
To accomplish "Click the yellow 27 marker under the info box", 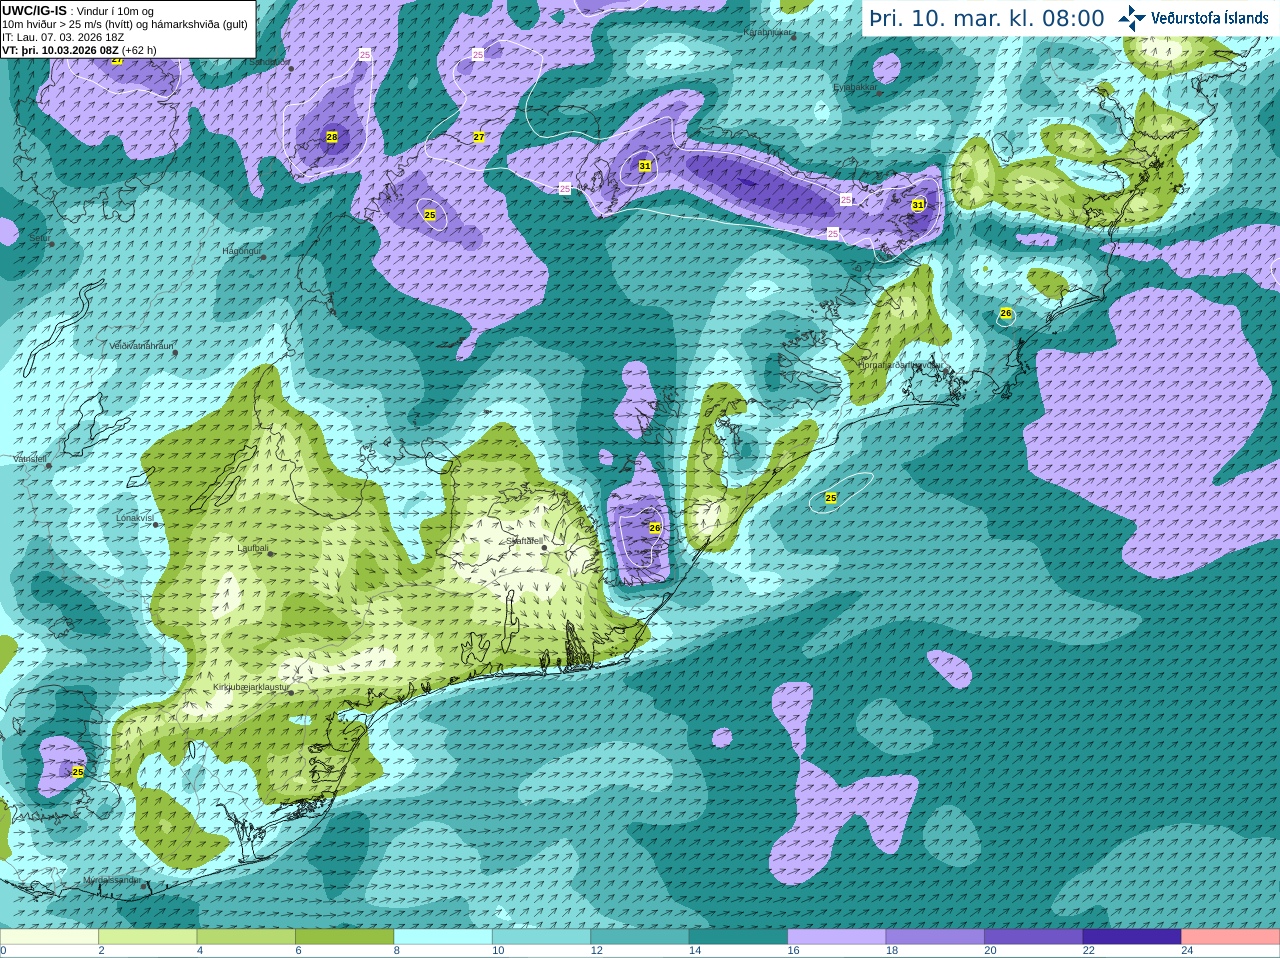I will pos(117,60).
